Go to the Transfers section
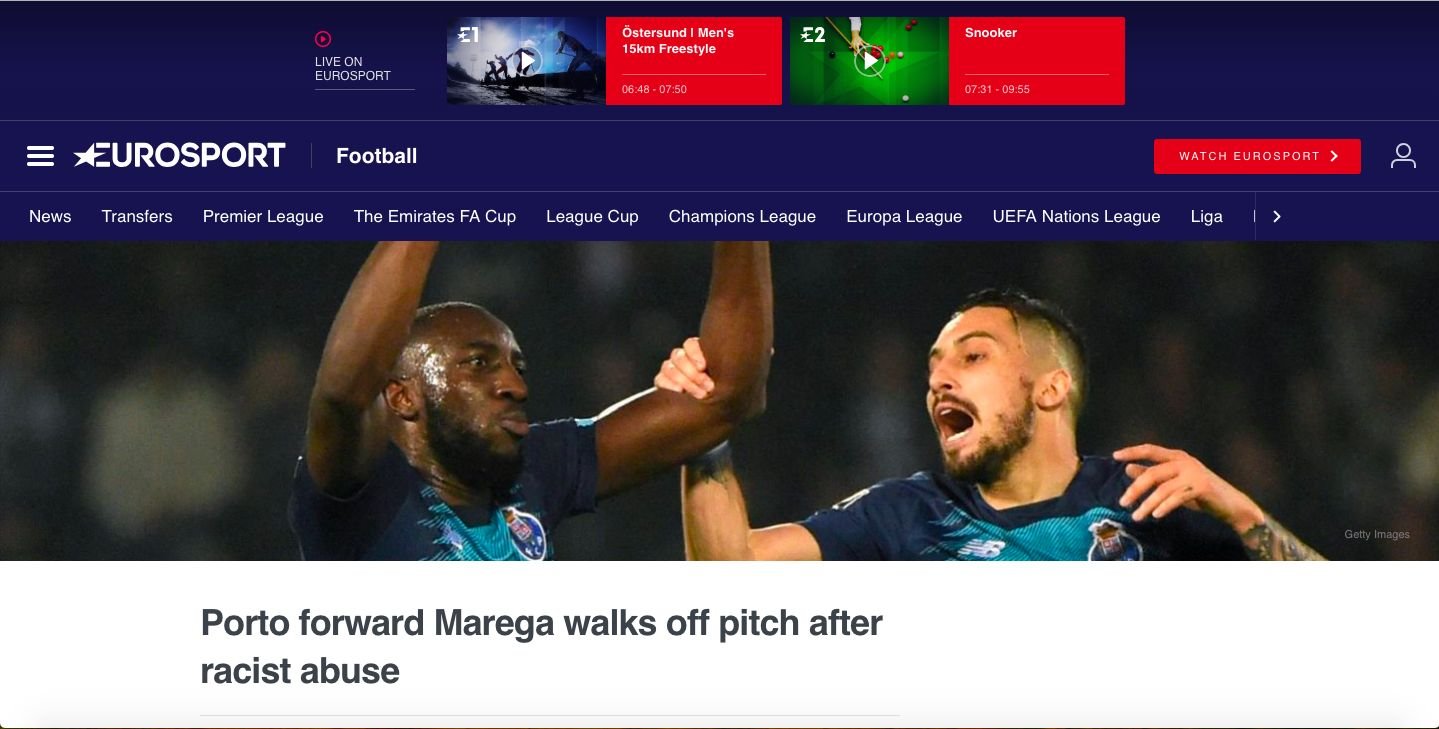Screen dimensions: 1439x729 (137, 216)
